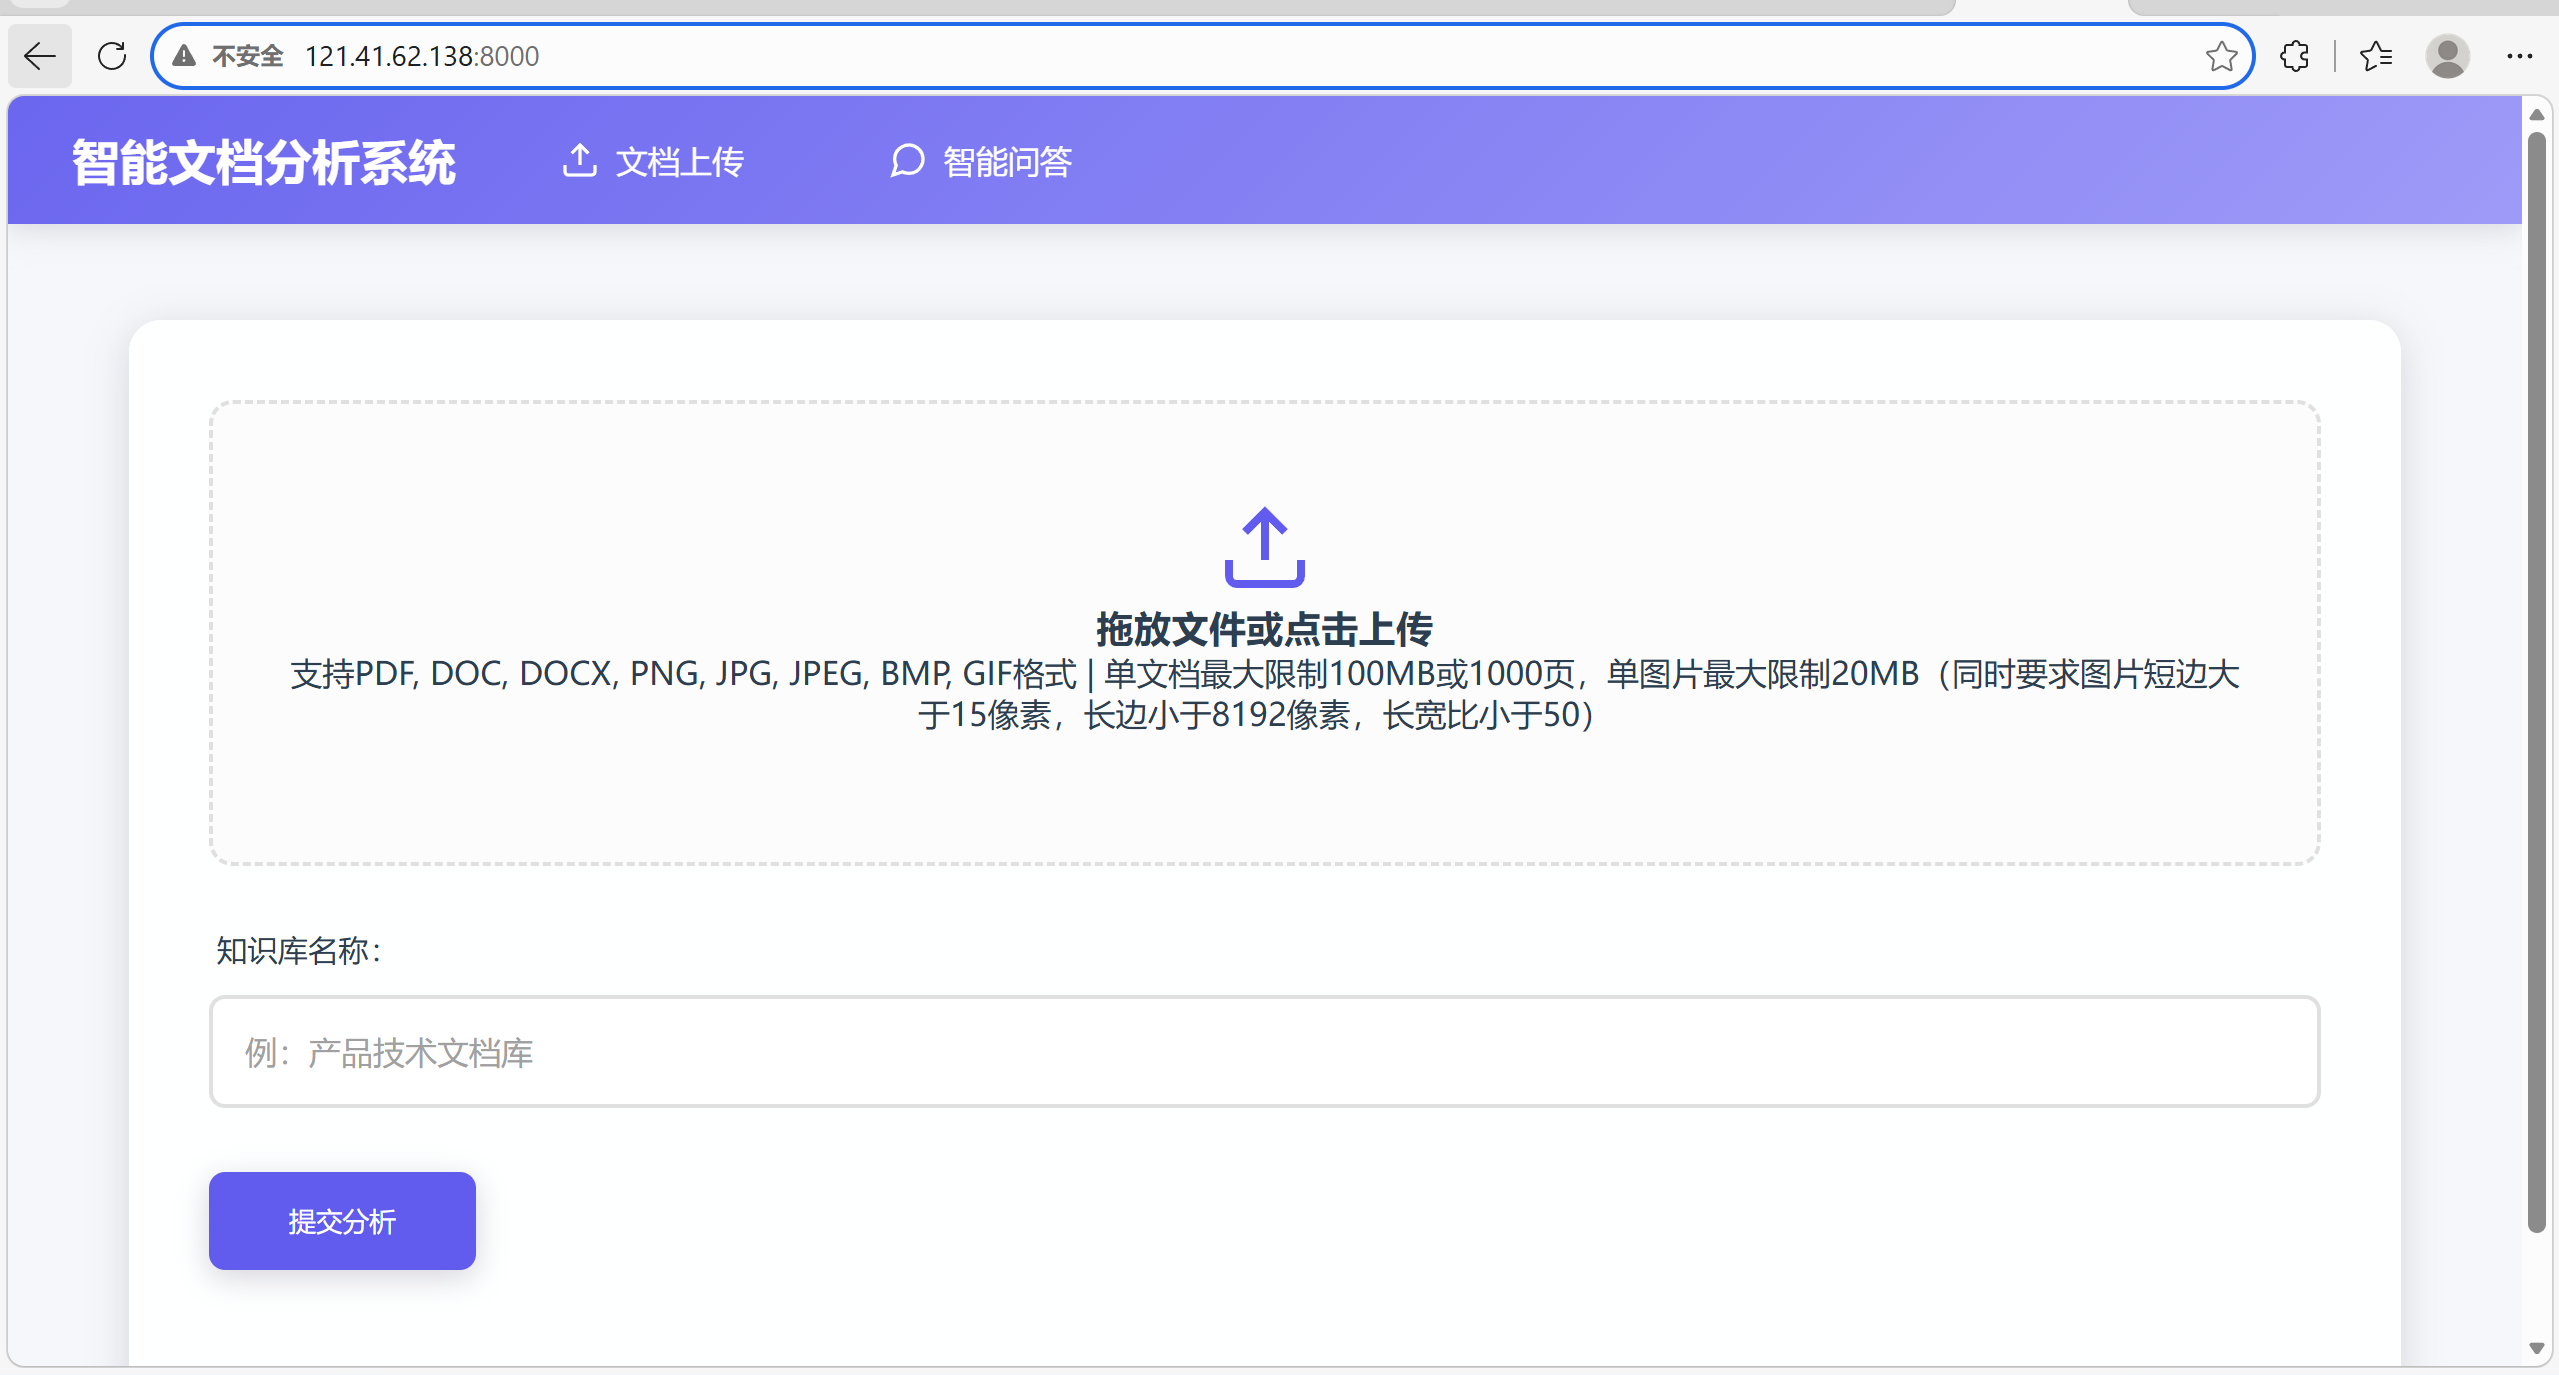Reload the page with refresh icon

(x=112, y=56)
